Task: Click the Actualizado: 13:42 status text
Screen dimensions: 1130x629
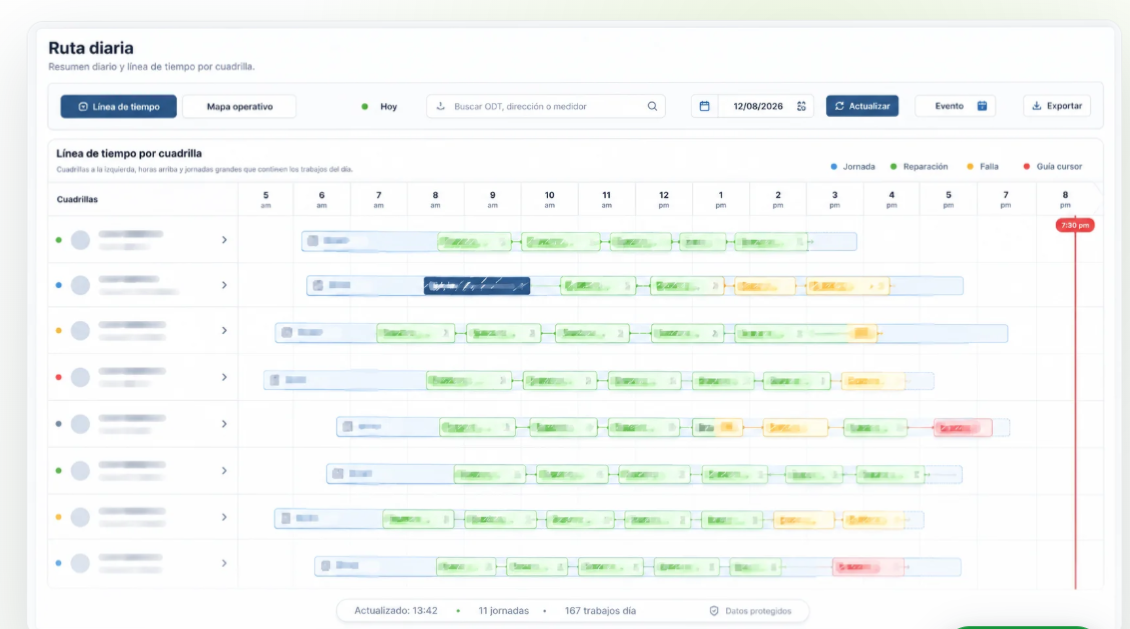Action: pyautogui.click(x=396, y=611)
